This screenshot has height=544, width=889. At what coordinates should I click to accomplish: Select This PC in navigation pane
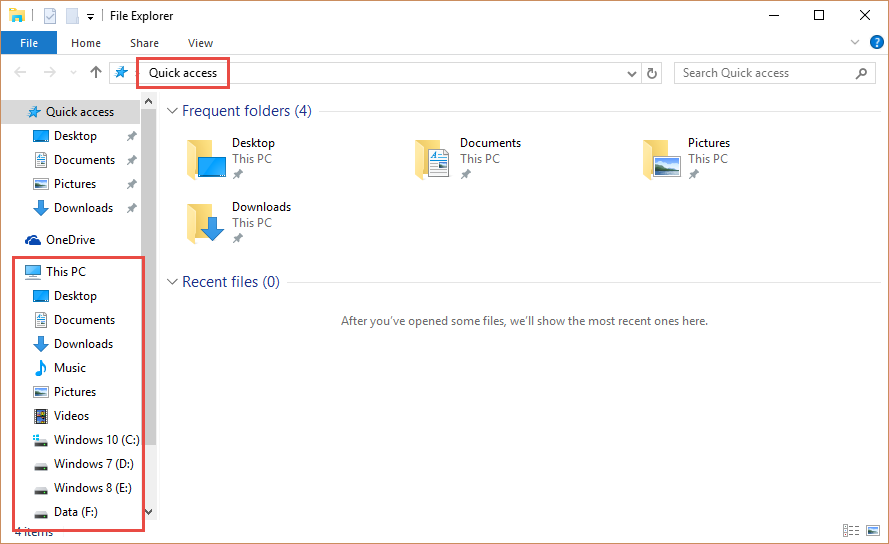tap(66, 272)
